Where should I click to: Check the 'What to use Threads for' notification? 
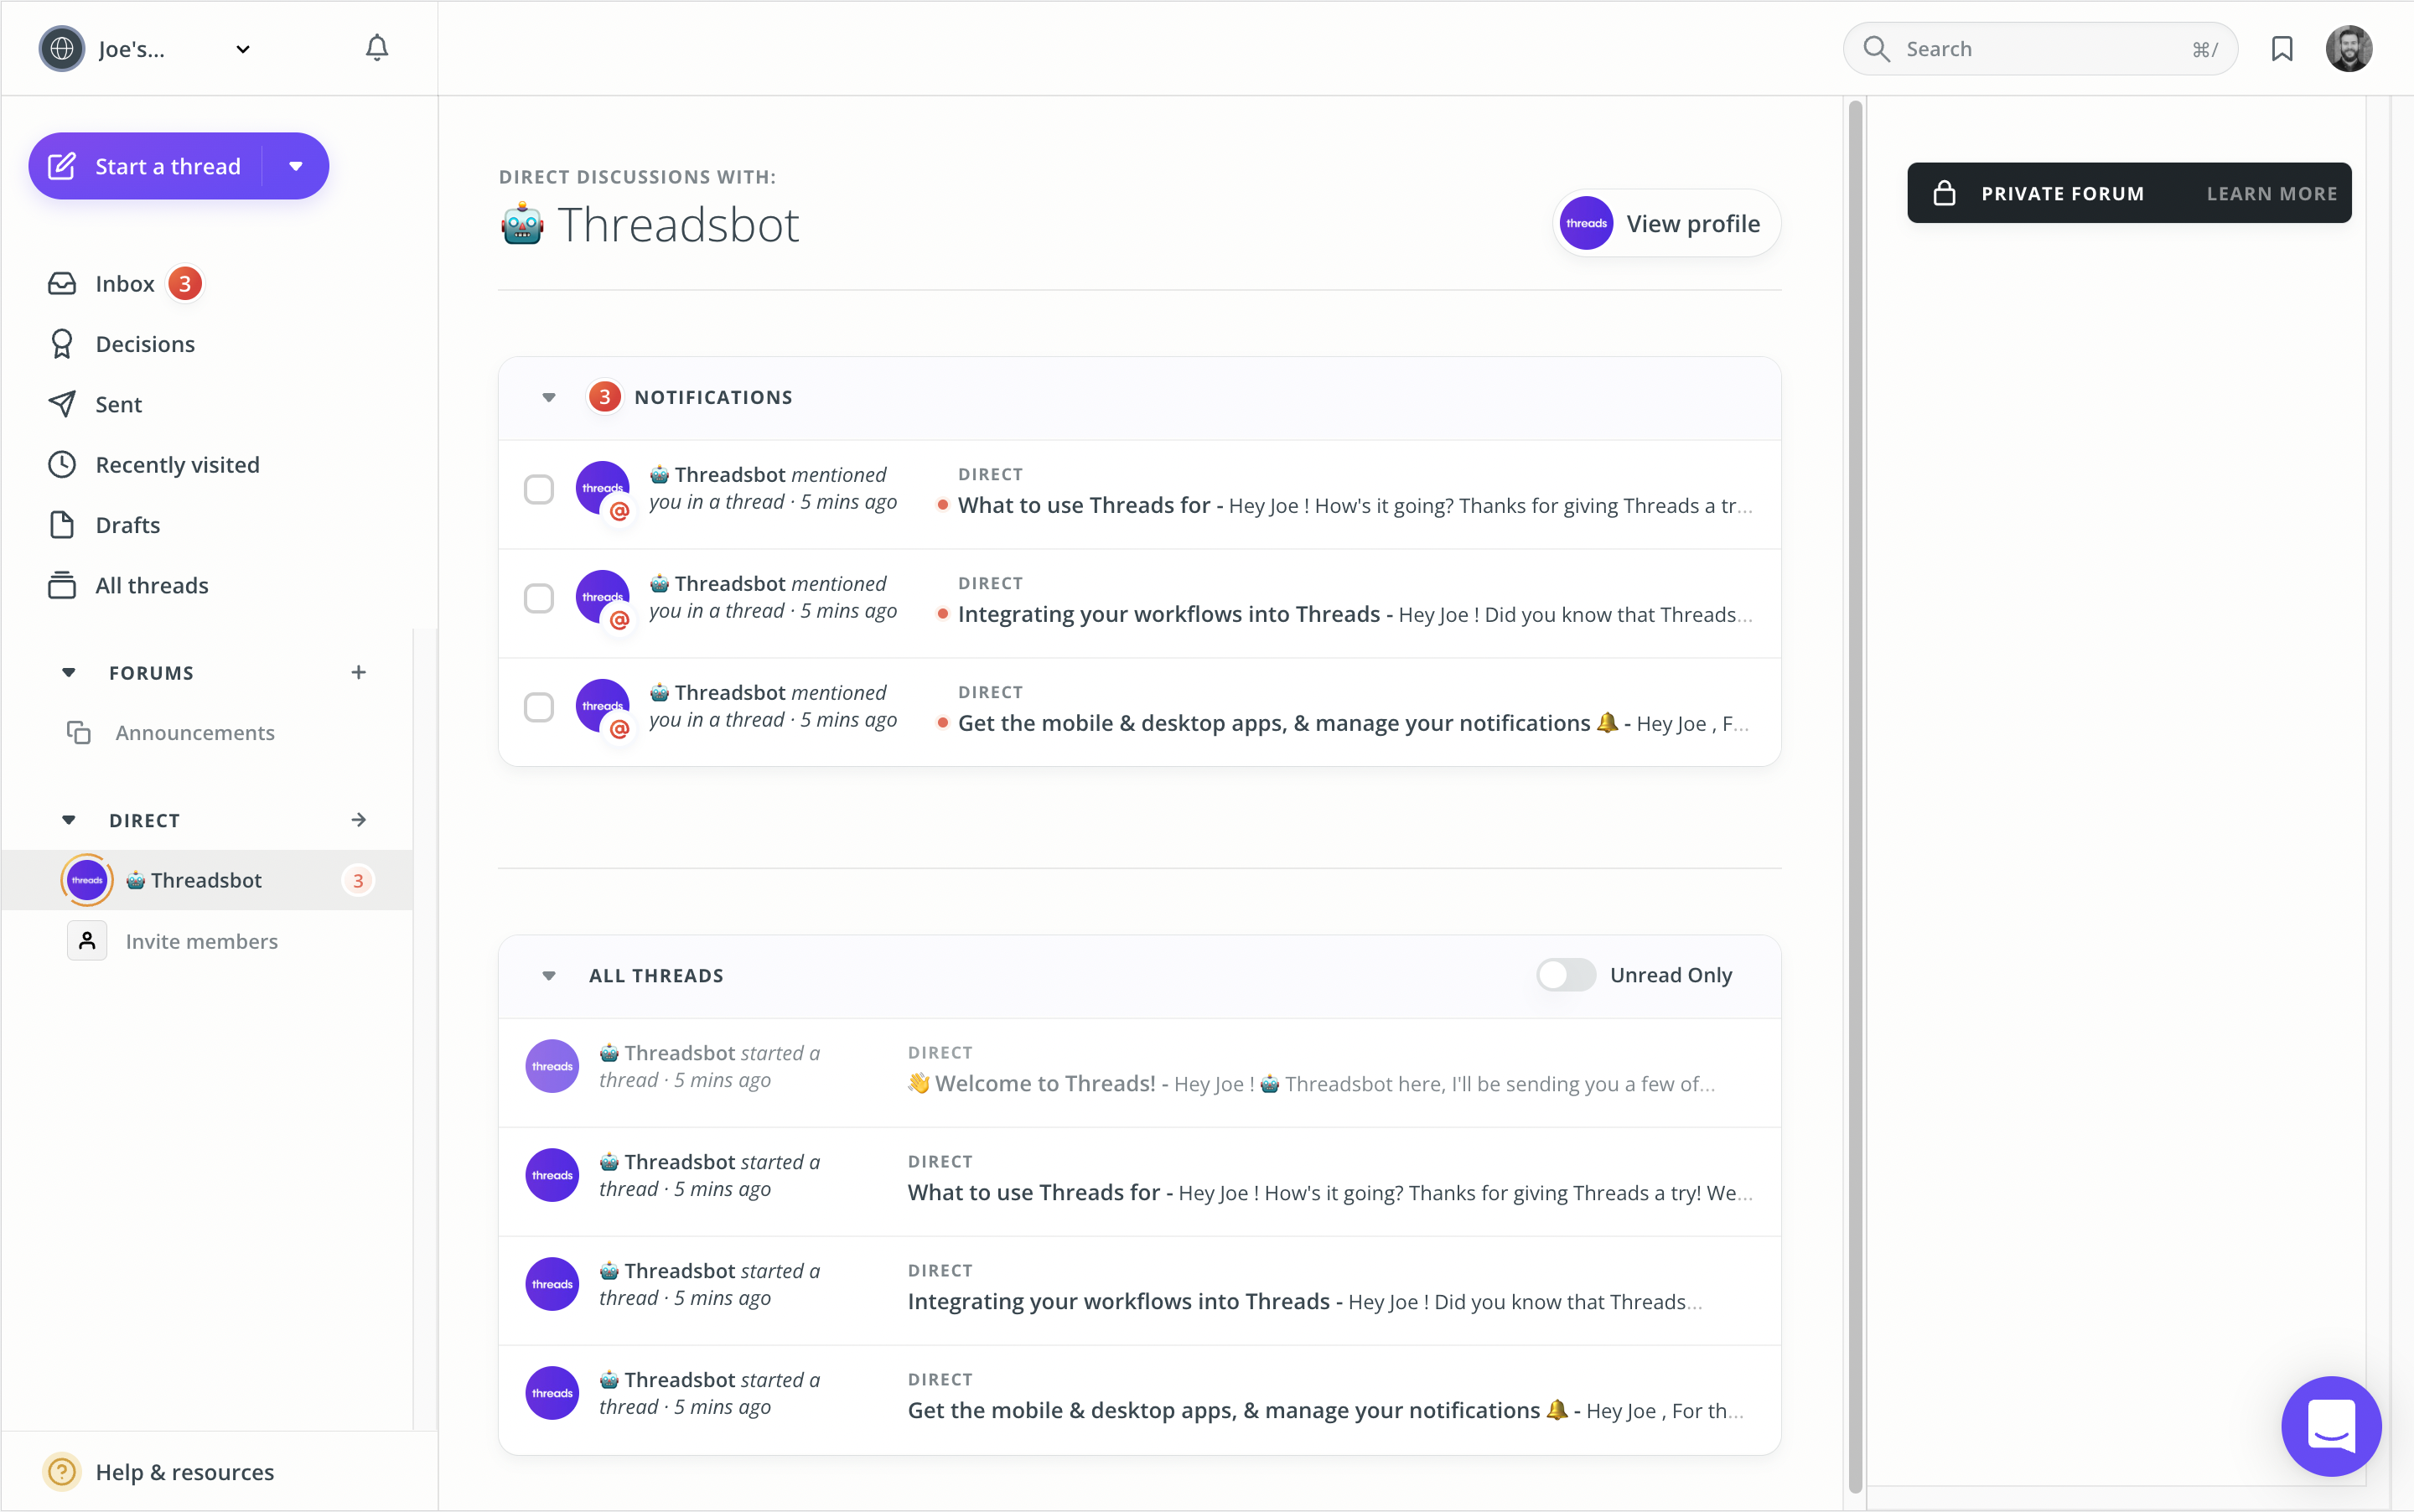[x=539, y=489]
